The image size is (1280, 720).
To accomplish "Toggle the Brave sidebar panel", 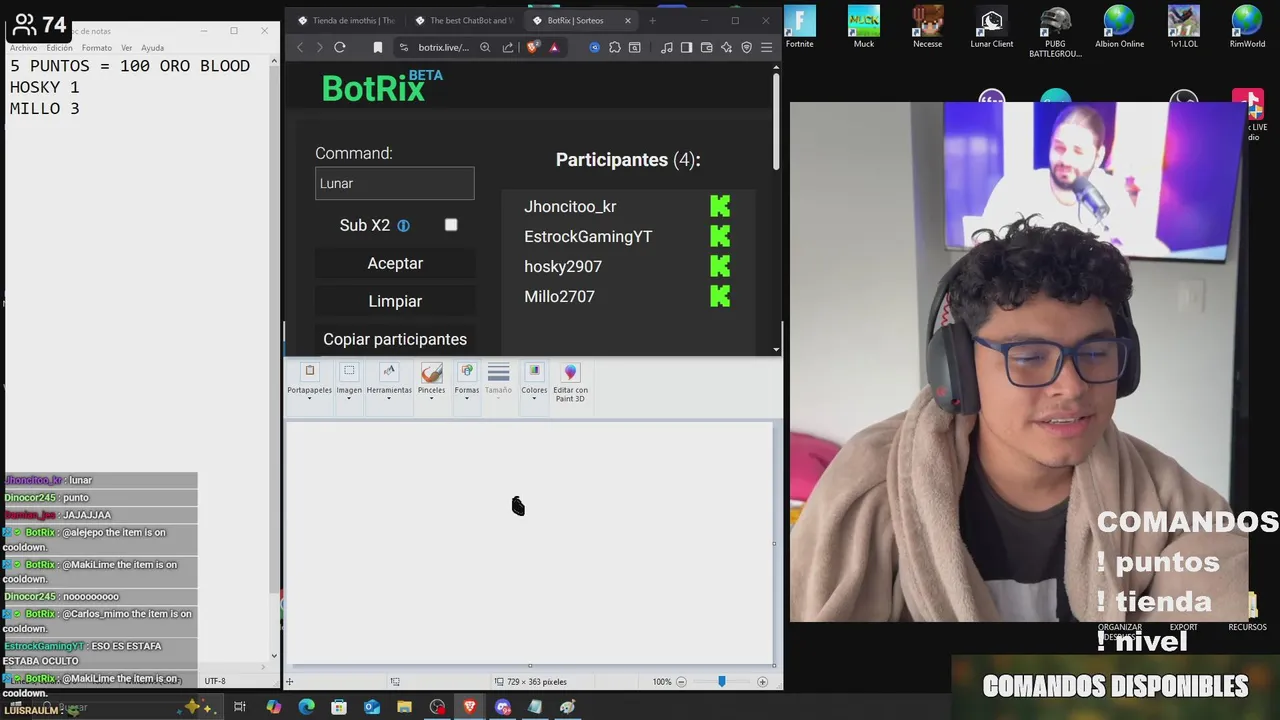I will (686, 47).
